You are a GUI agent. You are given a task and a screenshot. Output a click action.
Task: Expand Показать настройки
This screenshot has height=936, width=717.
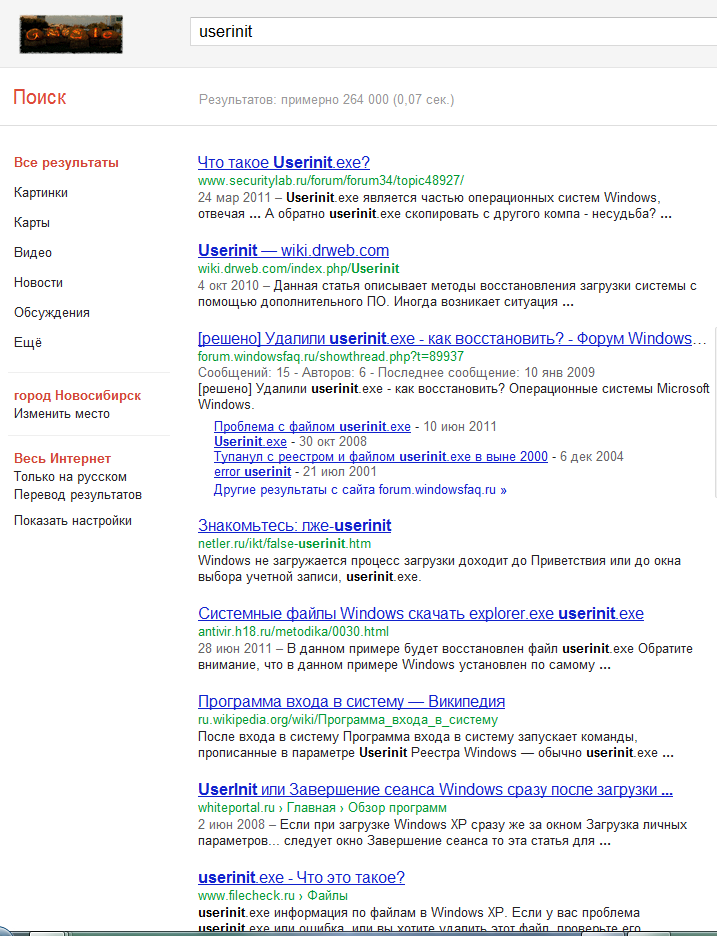point(73,521)
